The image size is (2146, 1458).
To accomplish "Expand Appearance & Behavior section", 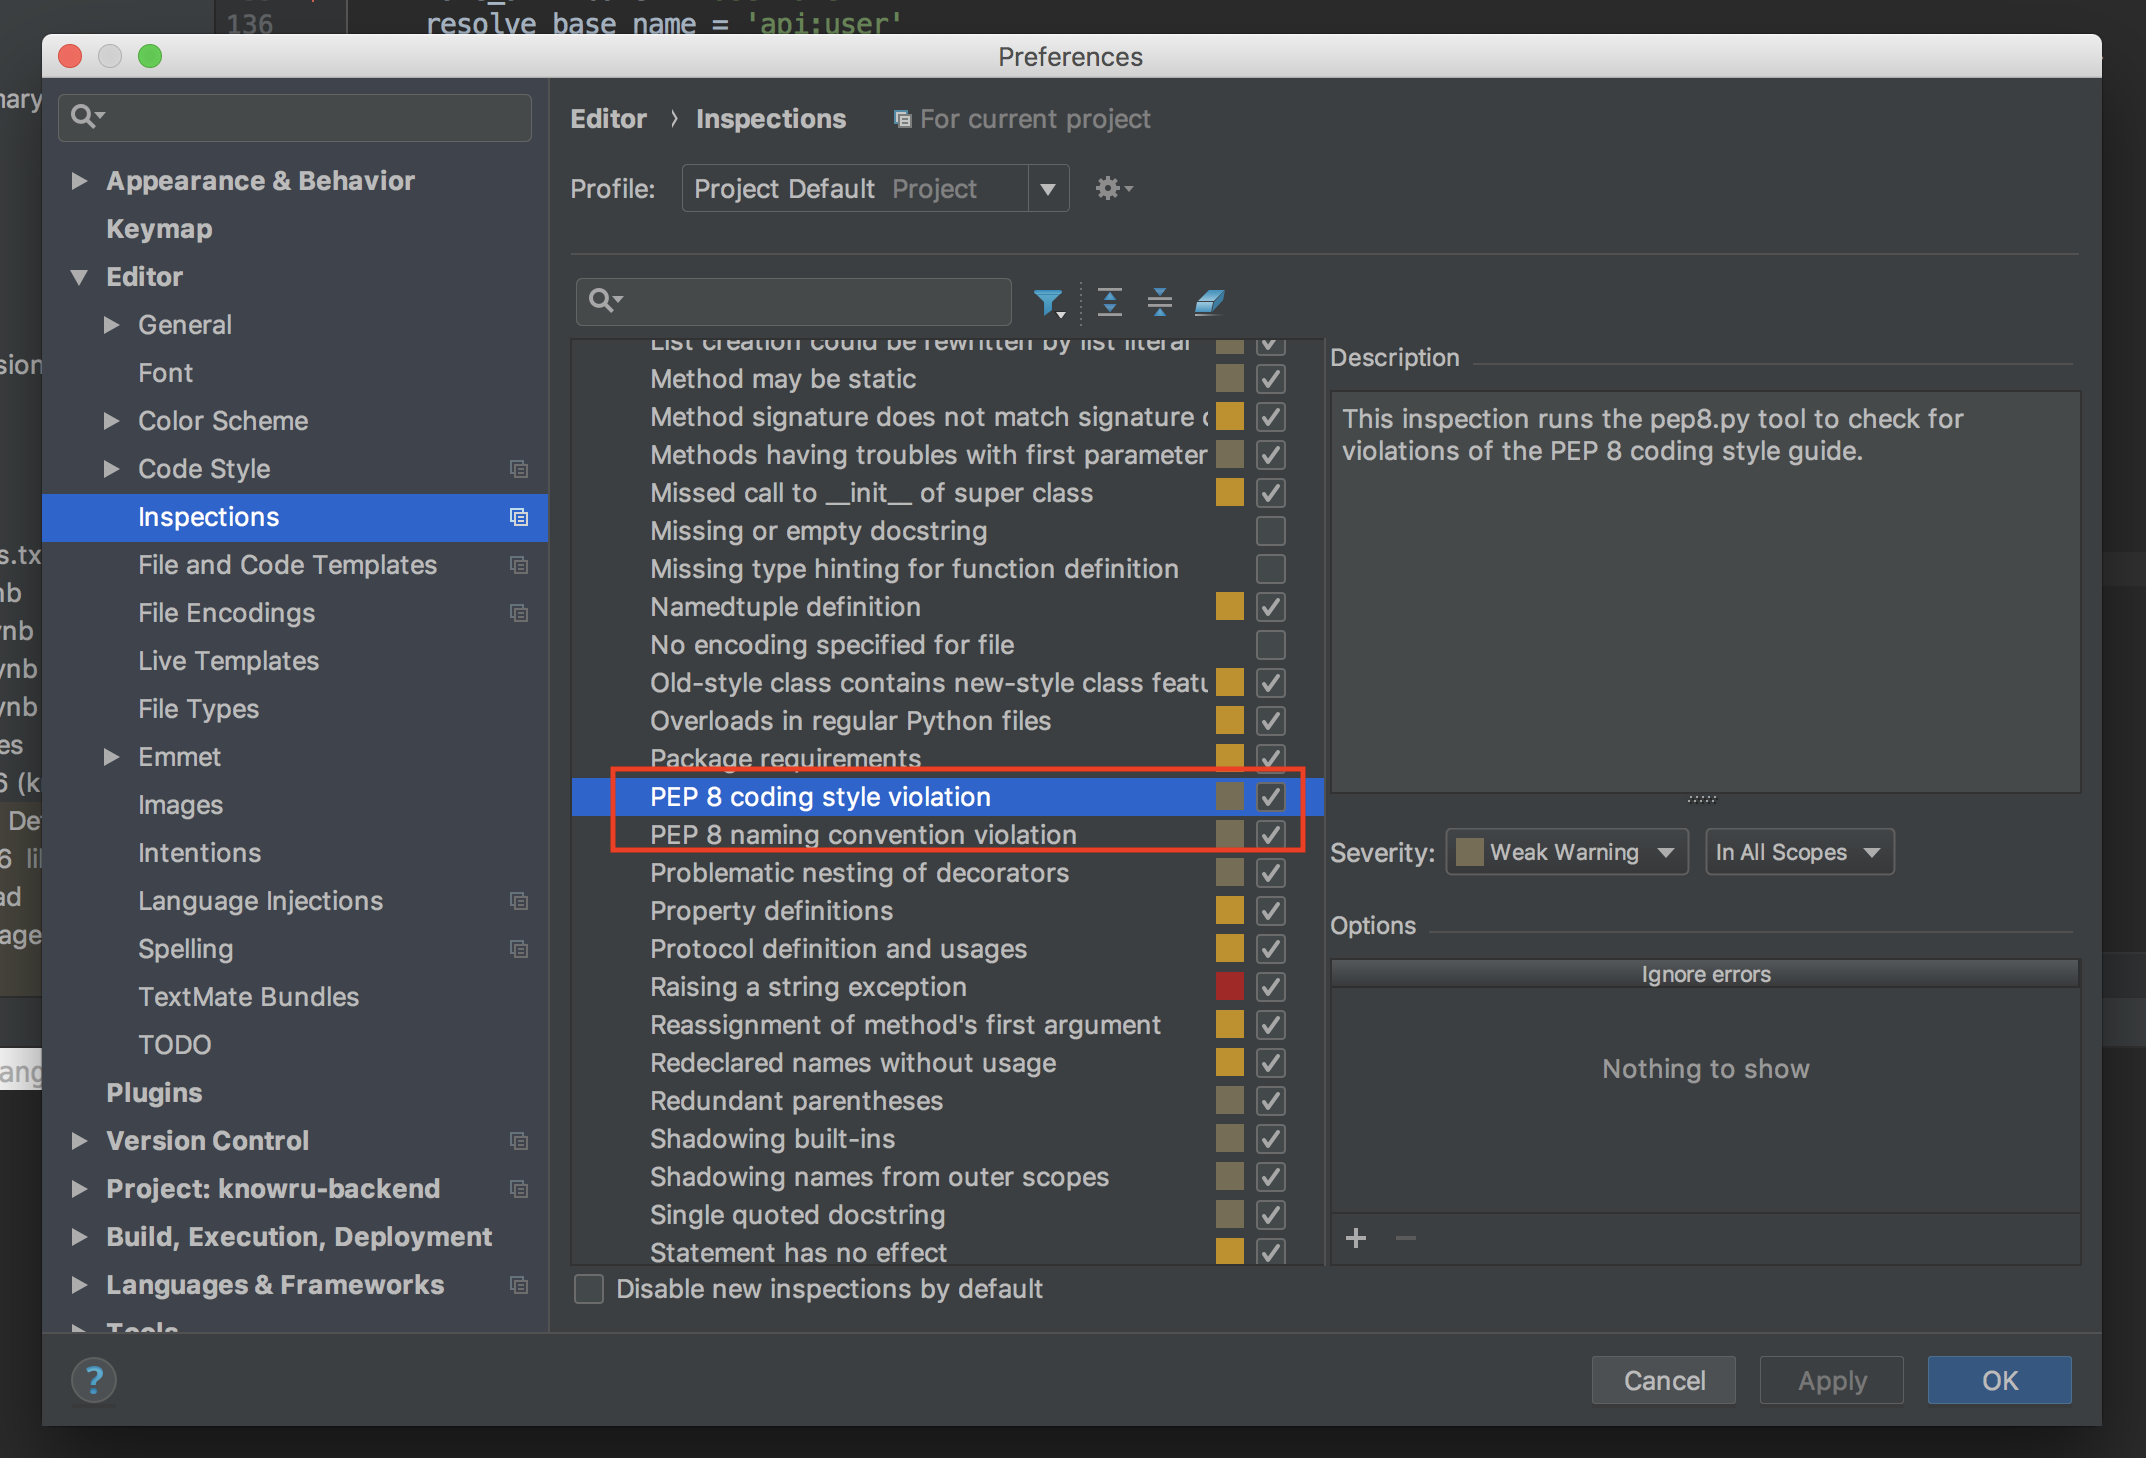I will click(x=79, y=181).
